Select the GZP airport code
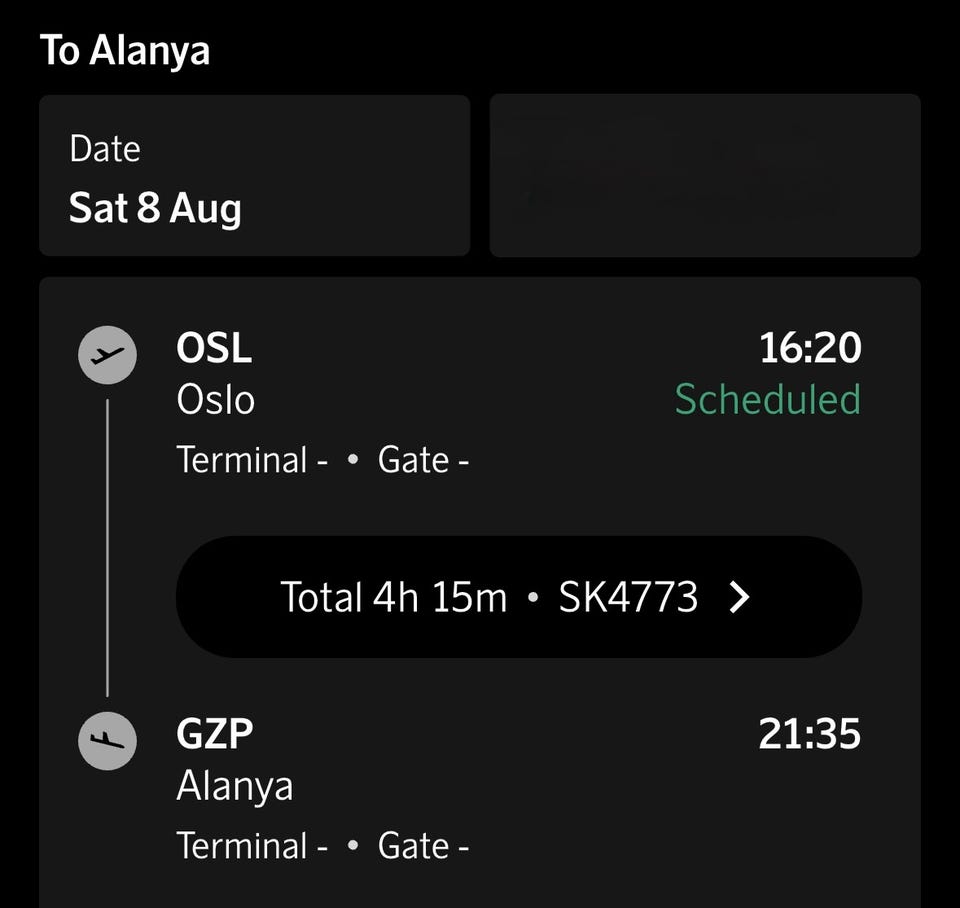Viewport: 960px width, 908px height. click(x=215, y=734)
